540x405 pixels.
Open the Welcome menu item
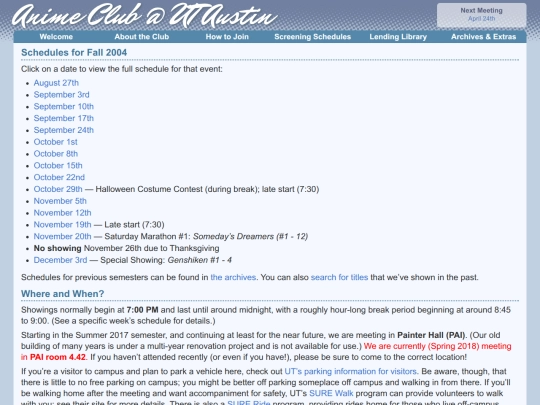(x=56, y=37)
